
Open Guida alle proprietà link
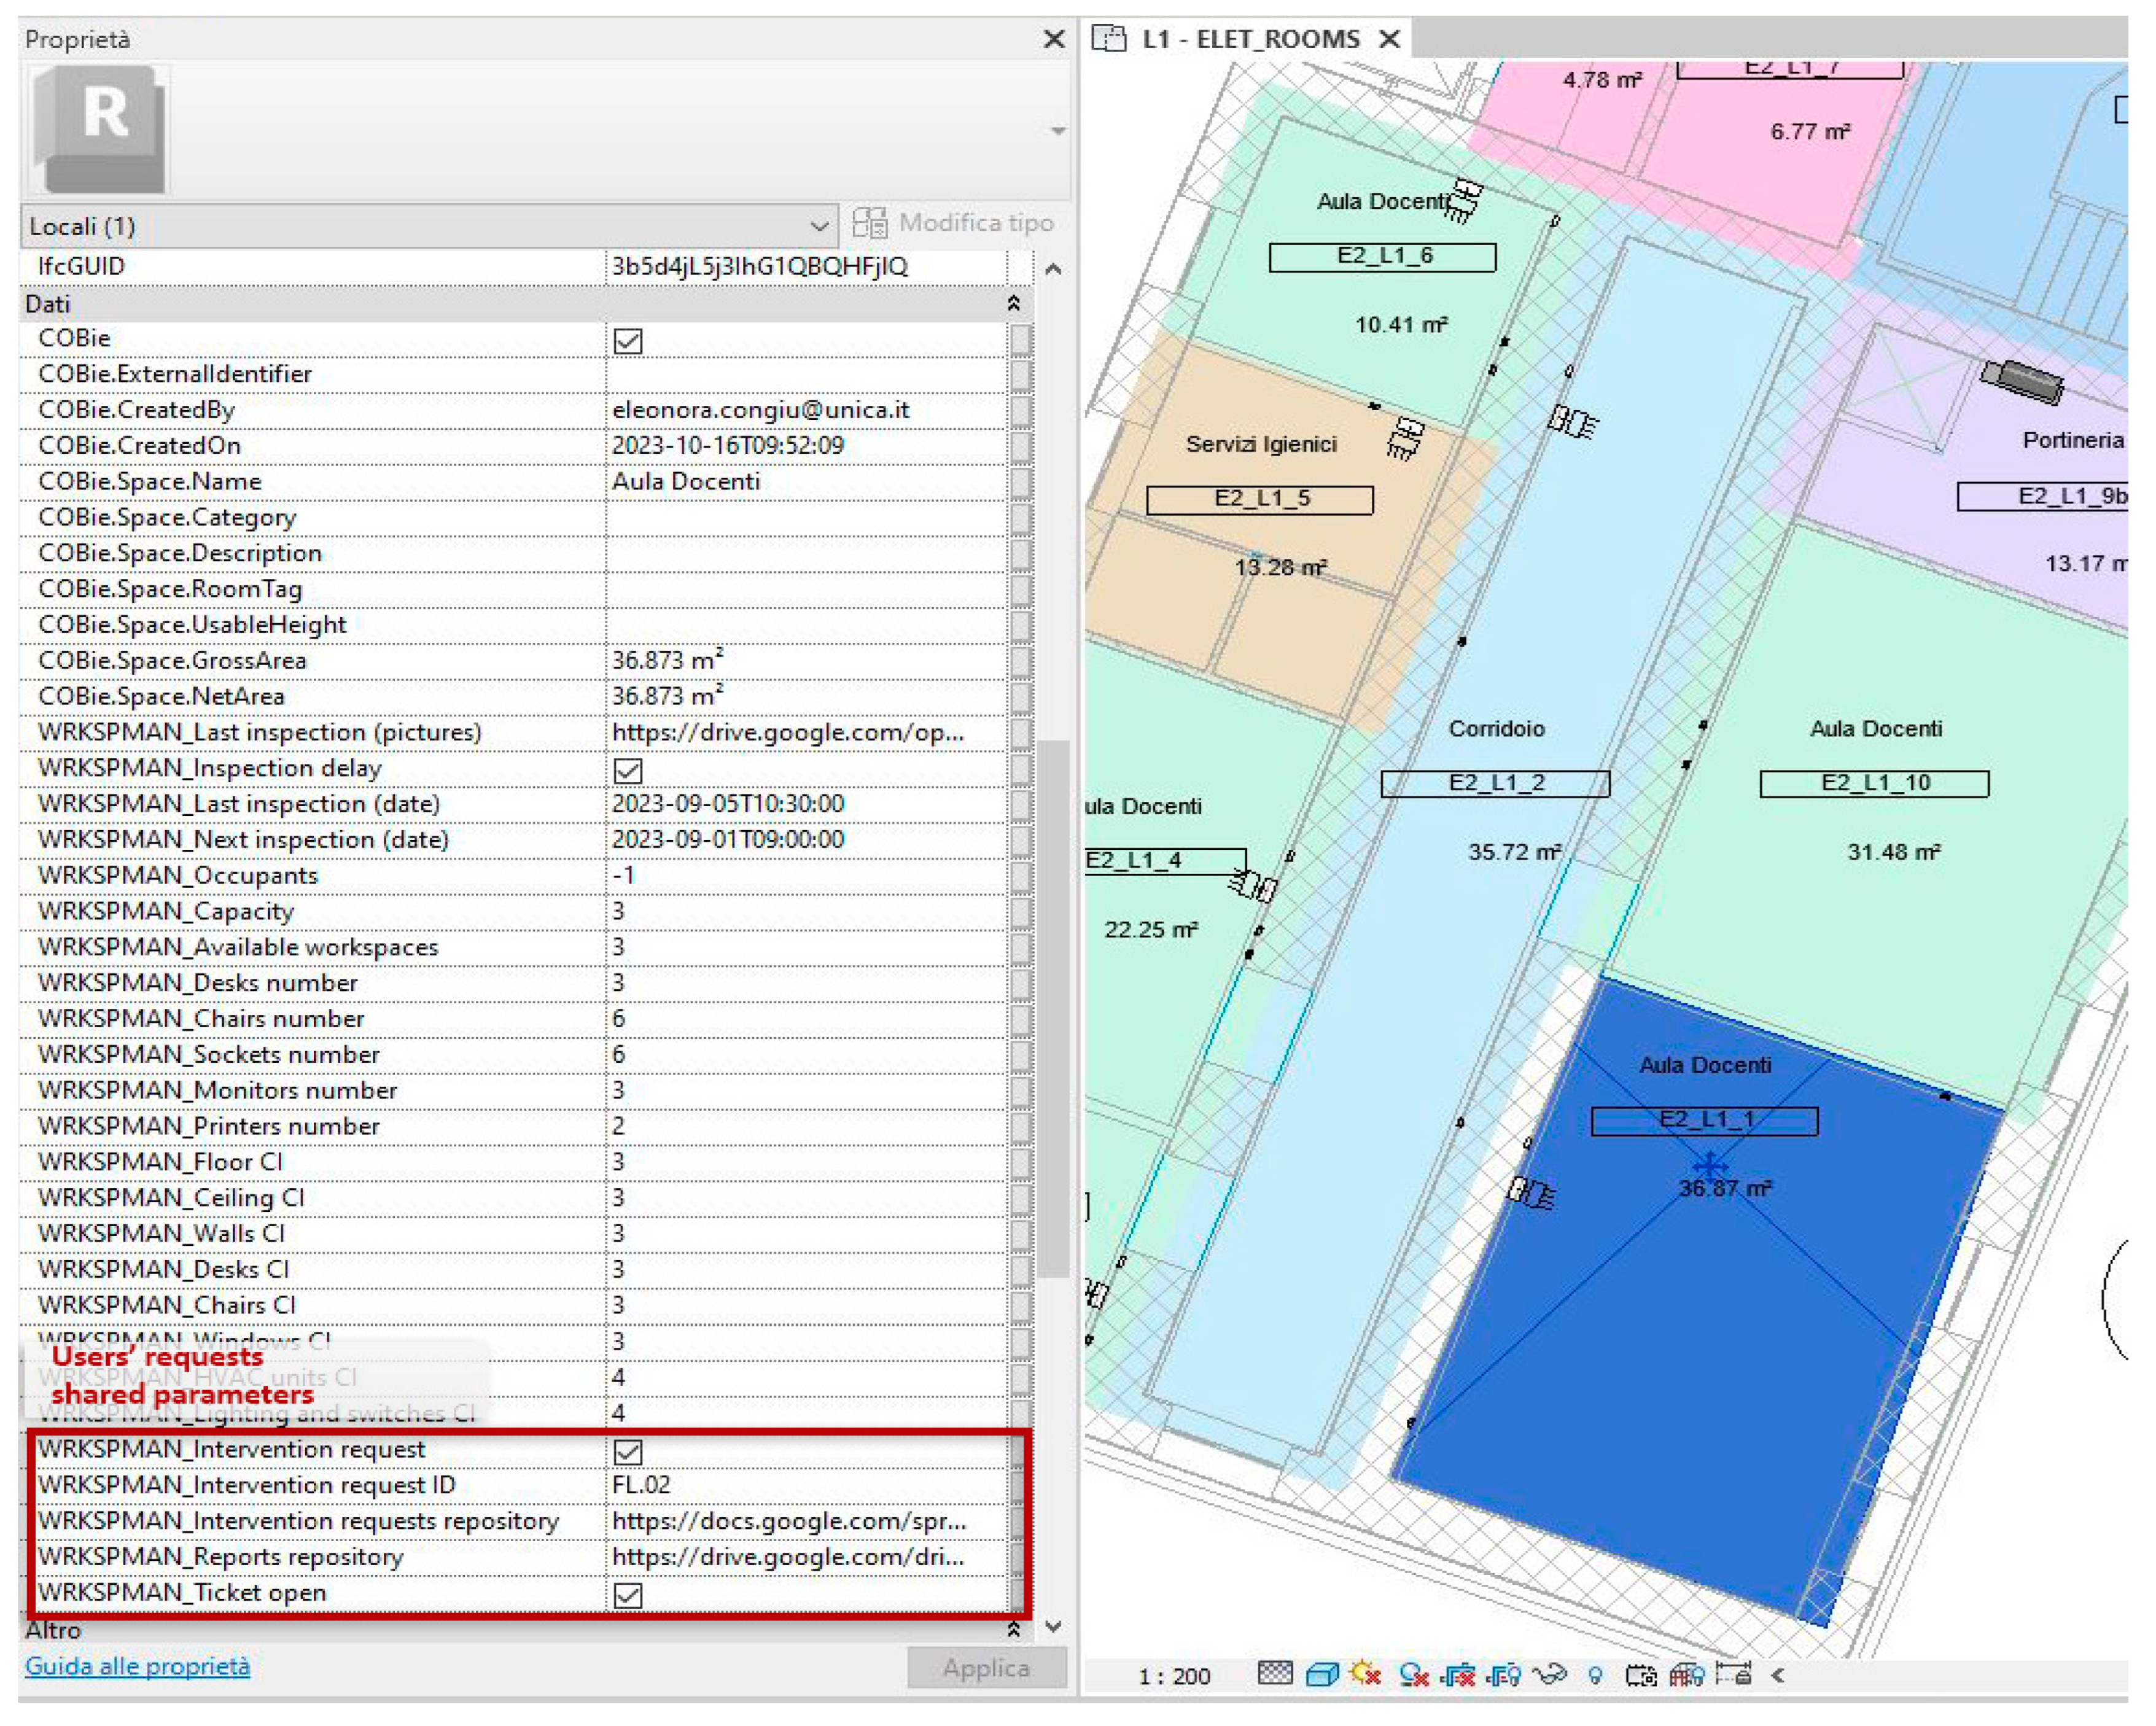tap(138, 1666)
